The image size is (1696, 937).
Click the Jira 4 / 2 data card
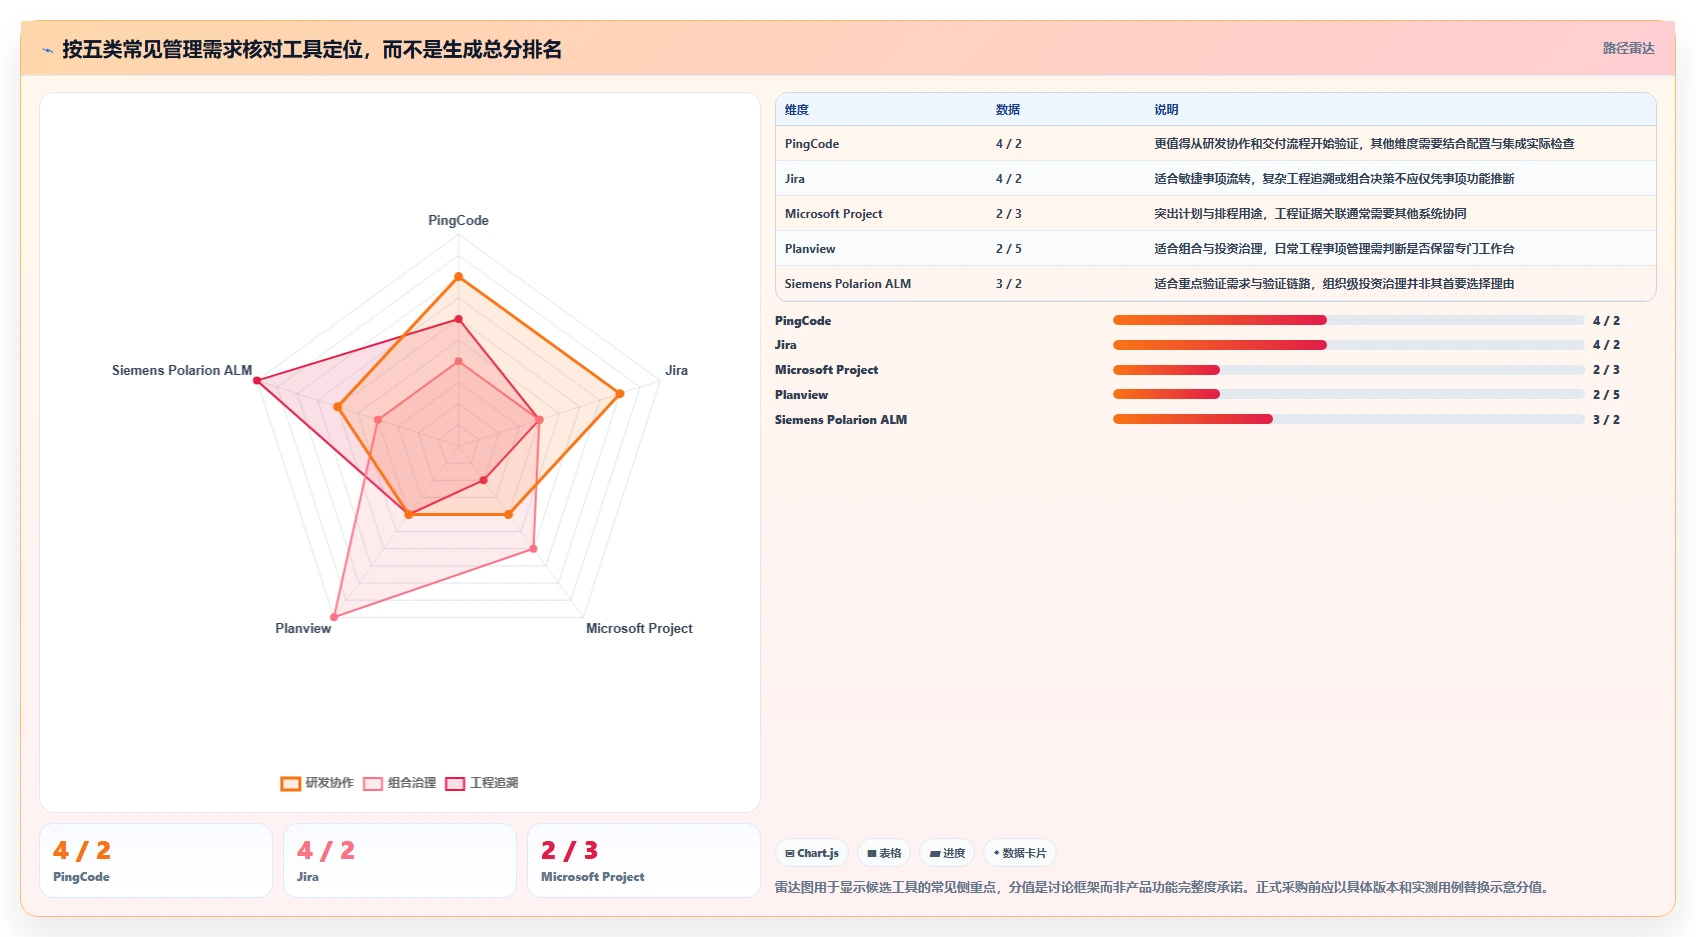(x=400, y=860)
